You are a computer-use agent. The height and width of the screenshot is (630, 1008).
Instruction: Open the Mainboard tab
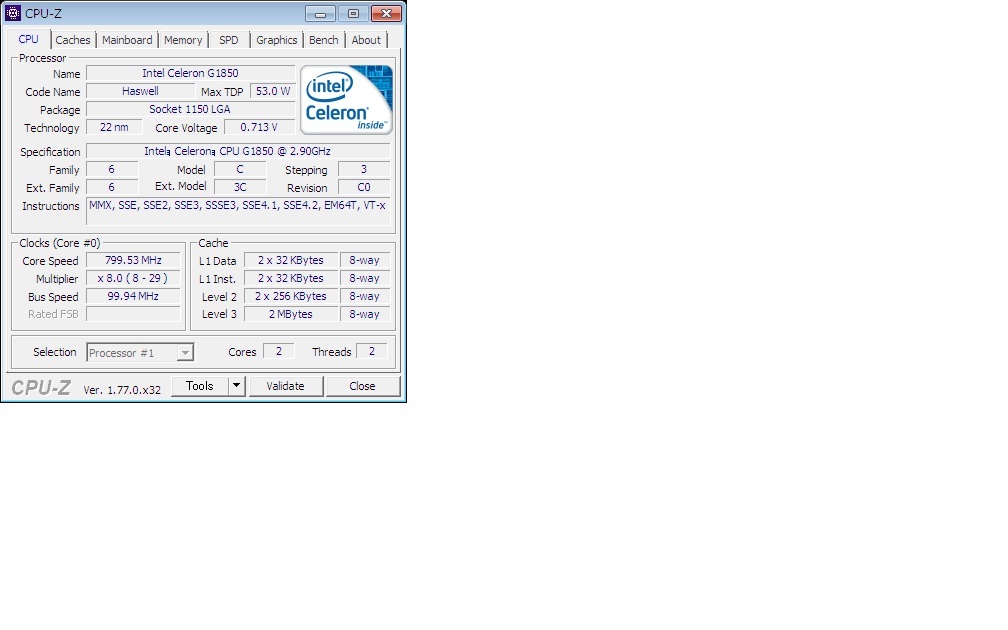coord(127,40)
